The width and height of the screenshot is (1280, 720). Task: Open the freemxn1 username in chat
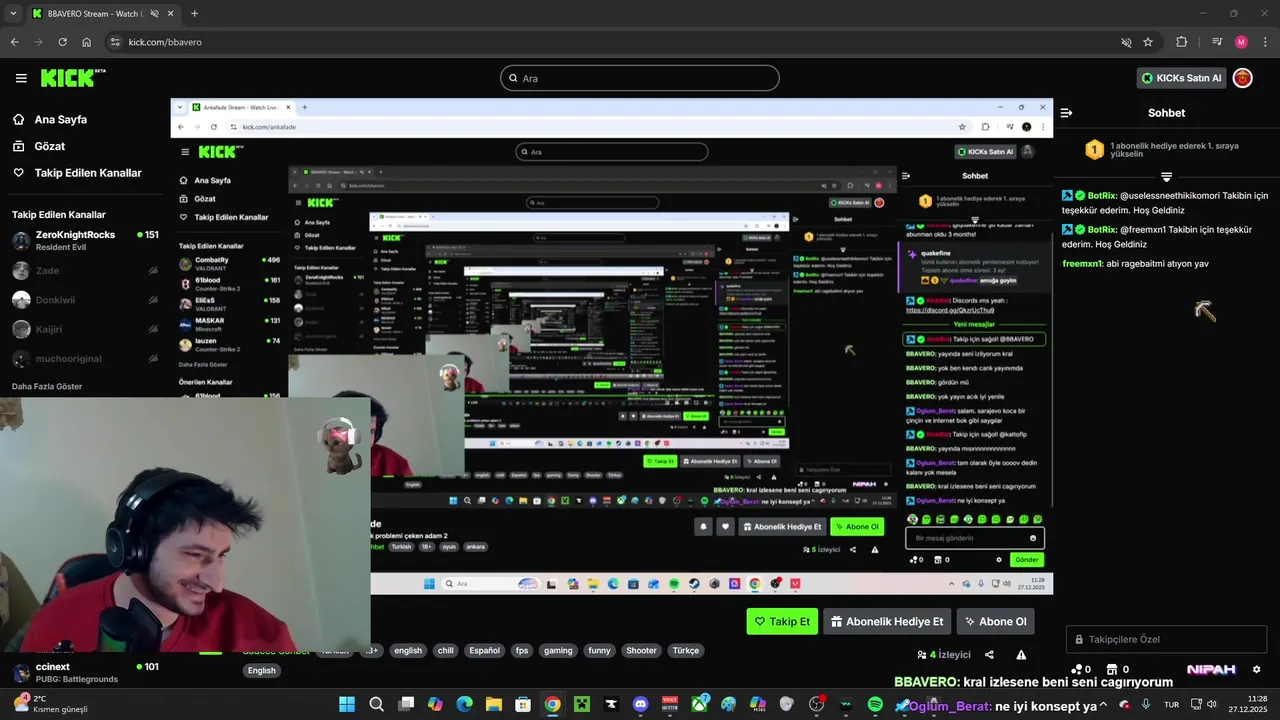(1082, 264)
